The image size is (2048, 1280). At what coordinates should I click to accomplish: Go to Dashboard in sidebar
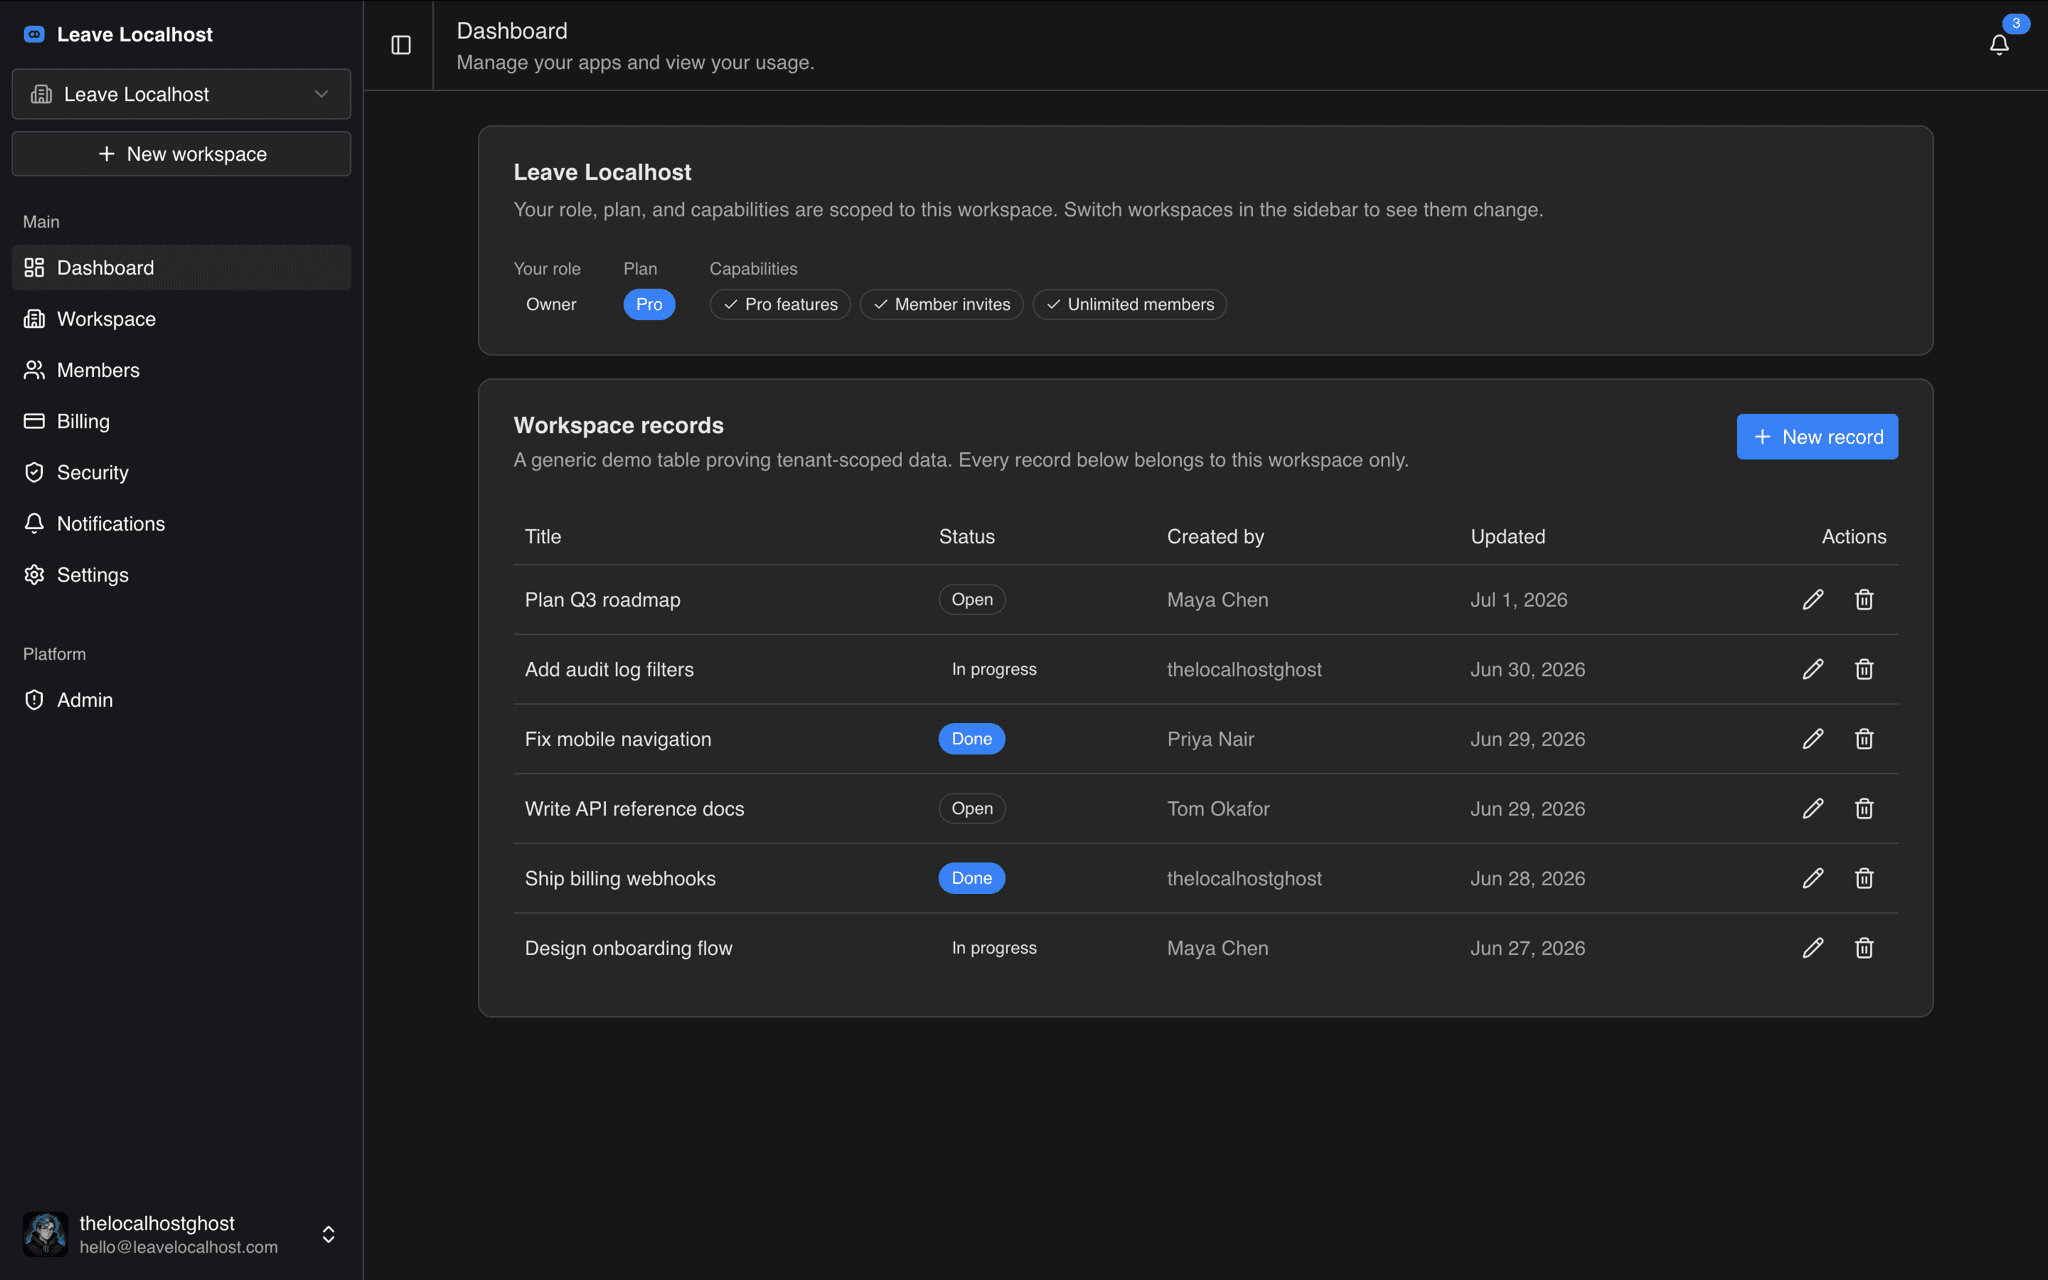181,268
